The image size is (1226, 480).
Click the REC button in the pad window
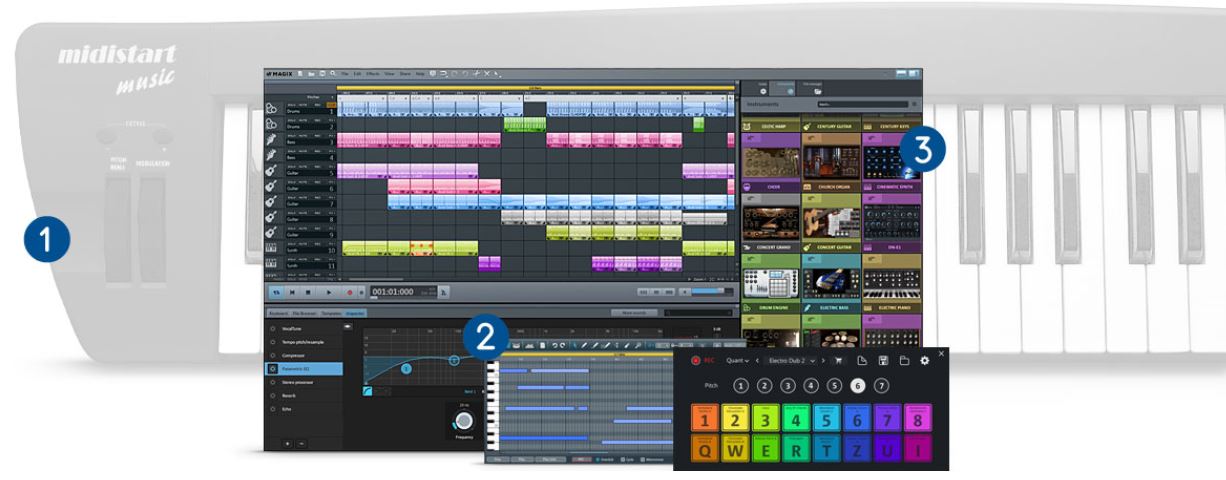[x=702, y=360]
